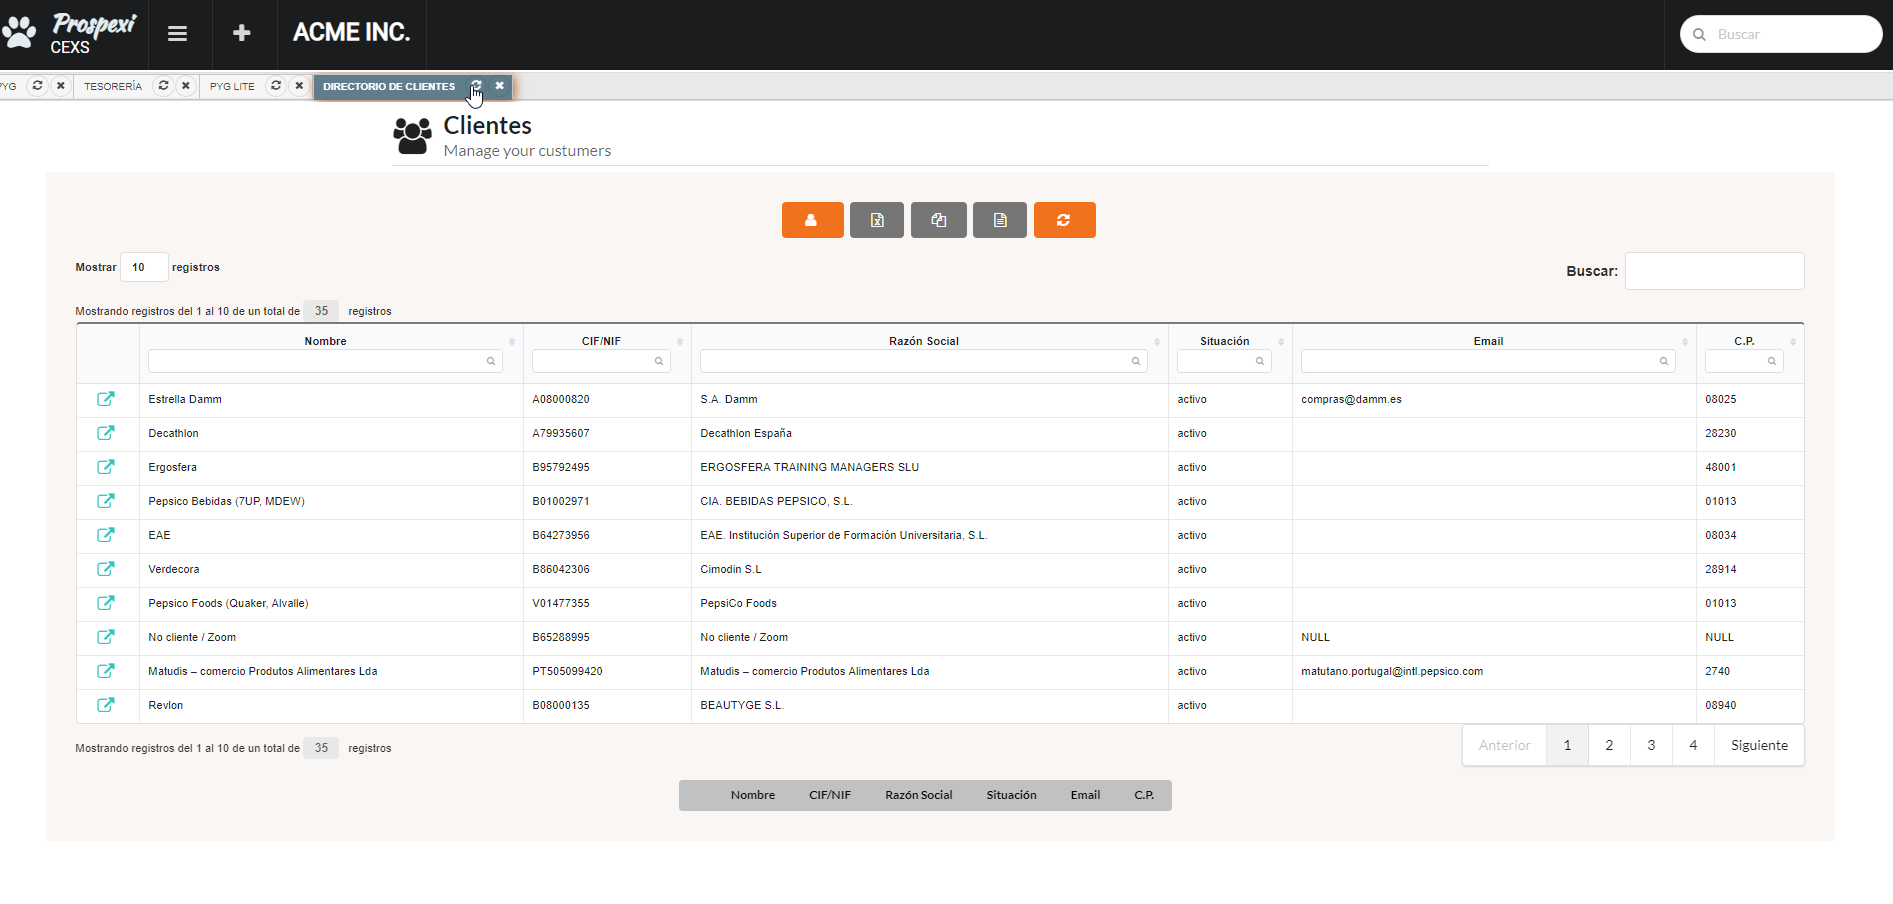Open the Verdecora client record
The width and height of the screenshot is (1893, 904).
(x=105, y=569)
